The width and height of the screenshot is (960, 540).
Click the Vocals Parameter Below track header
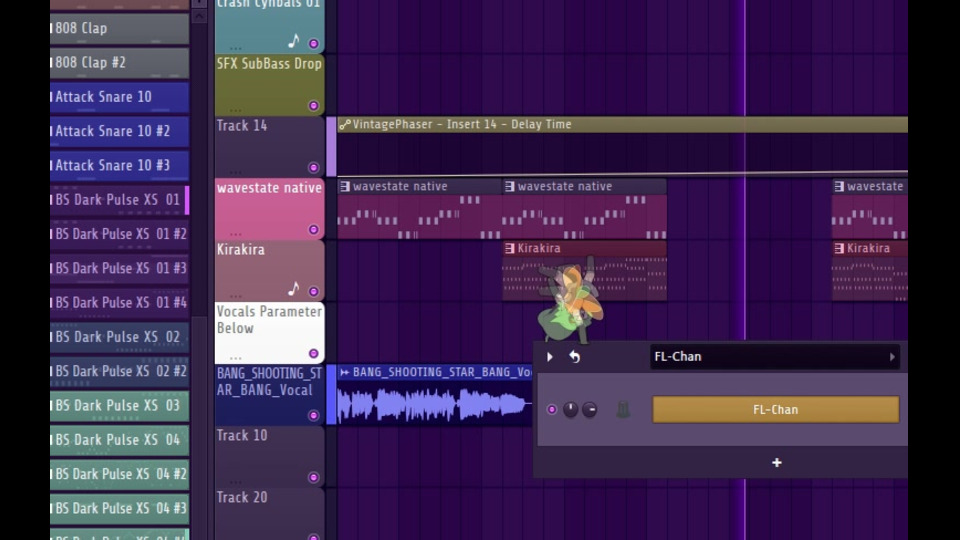pos(269,332)
